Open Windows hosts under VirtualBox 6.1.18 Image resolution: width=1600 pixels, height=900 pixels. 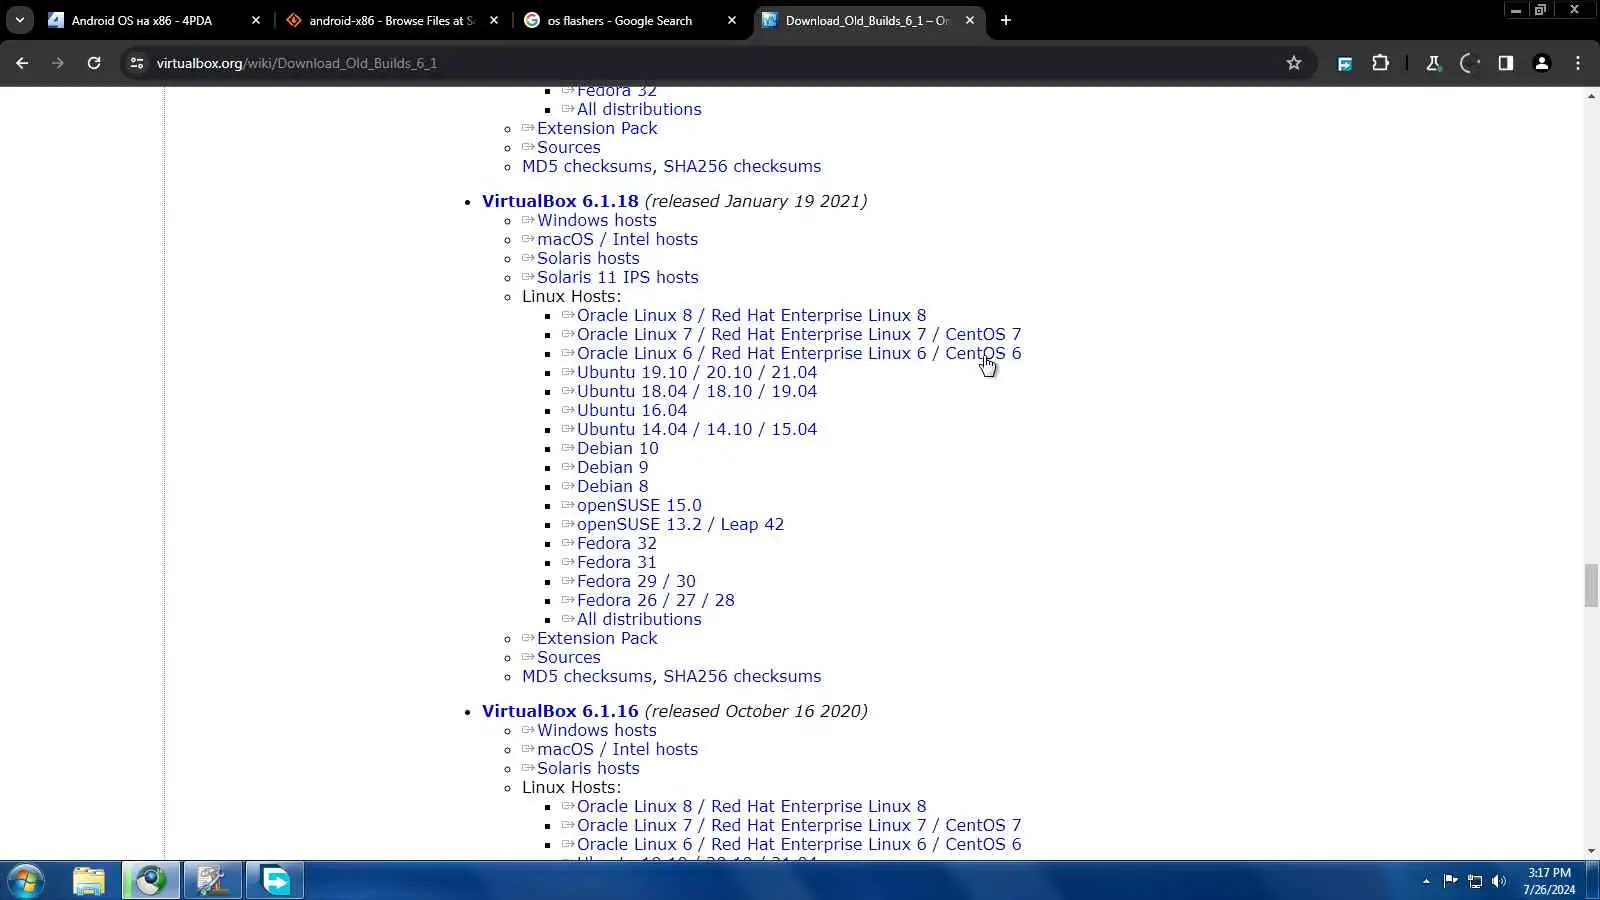tap(597, 220)
